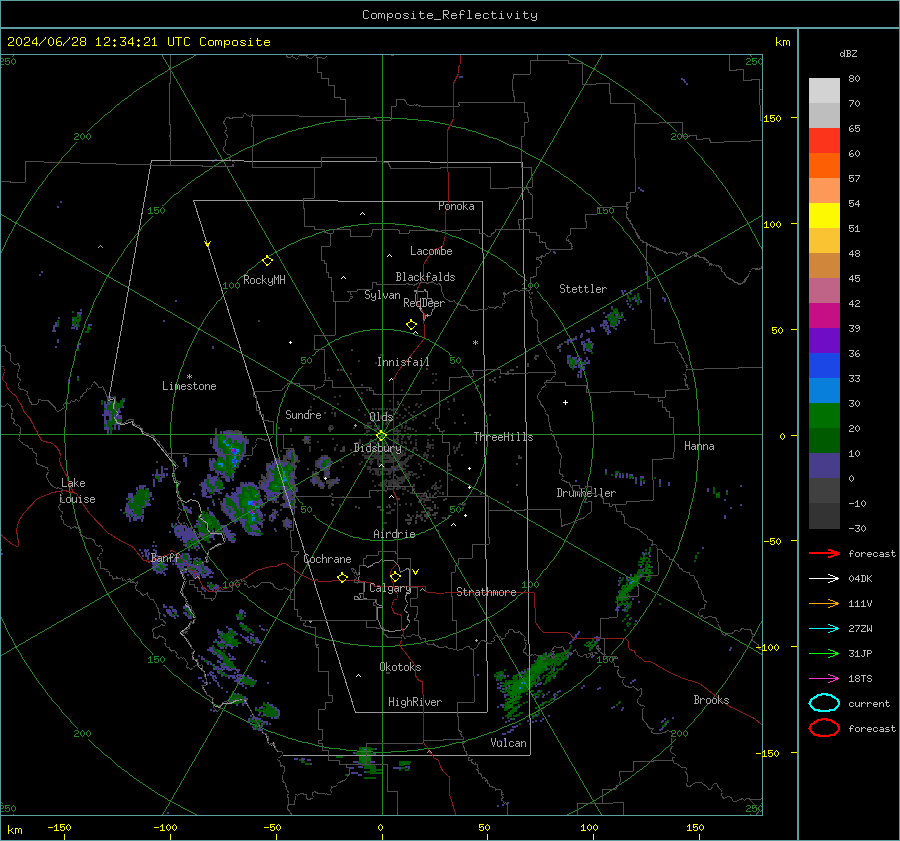Click the HighRiver label
The width and height of the screenshot is (900, 841).
[x=415, y=702]
